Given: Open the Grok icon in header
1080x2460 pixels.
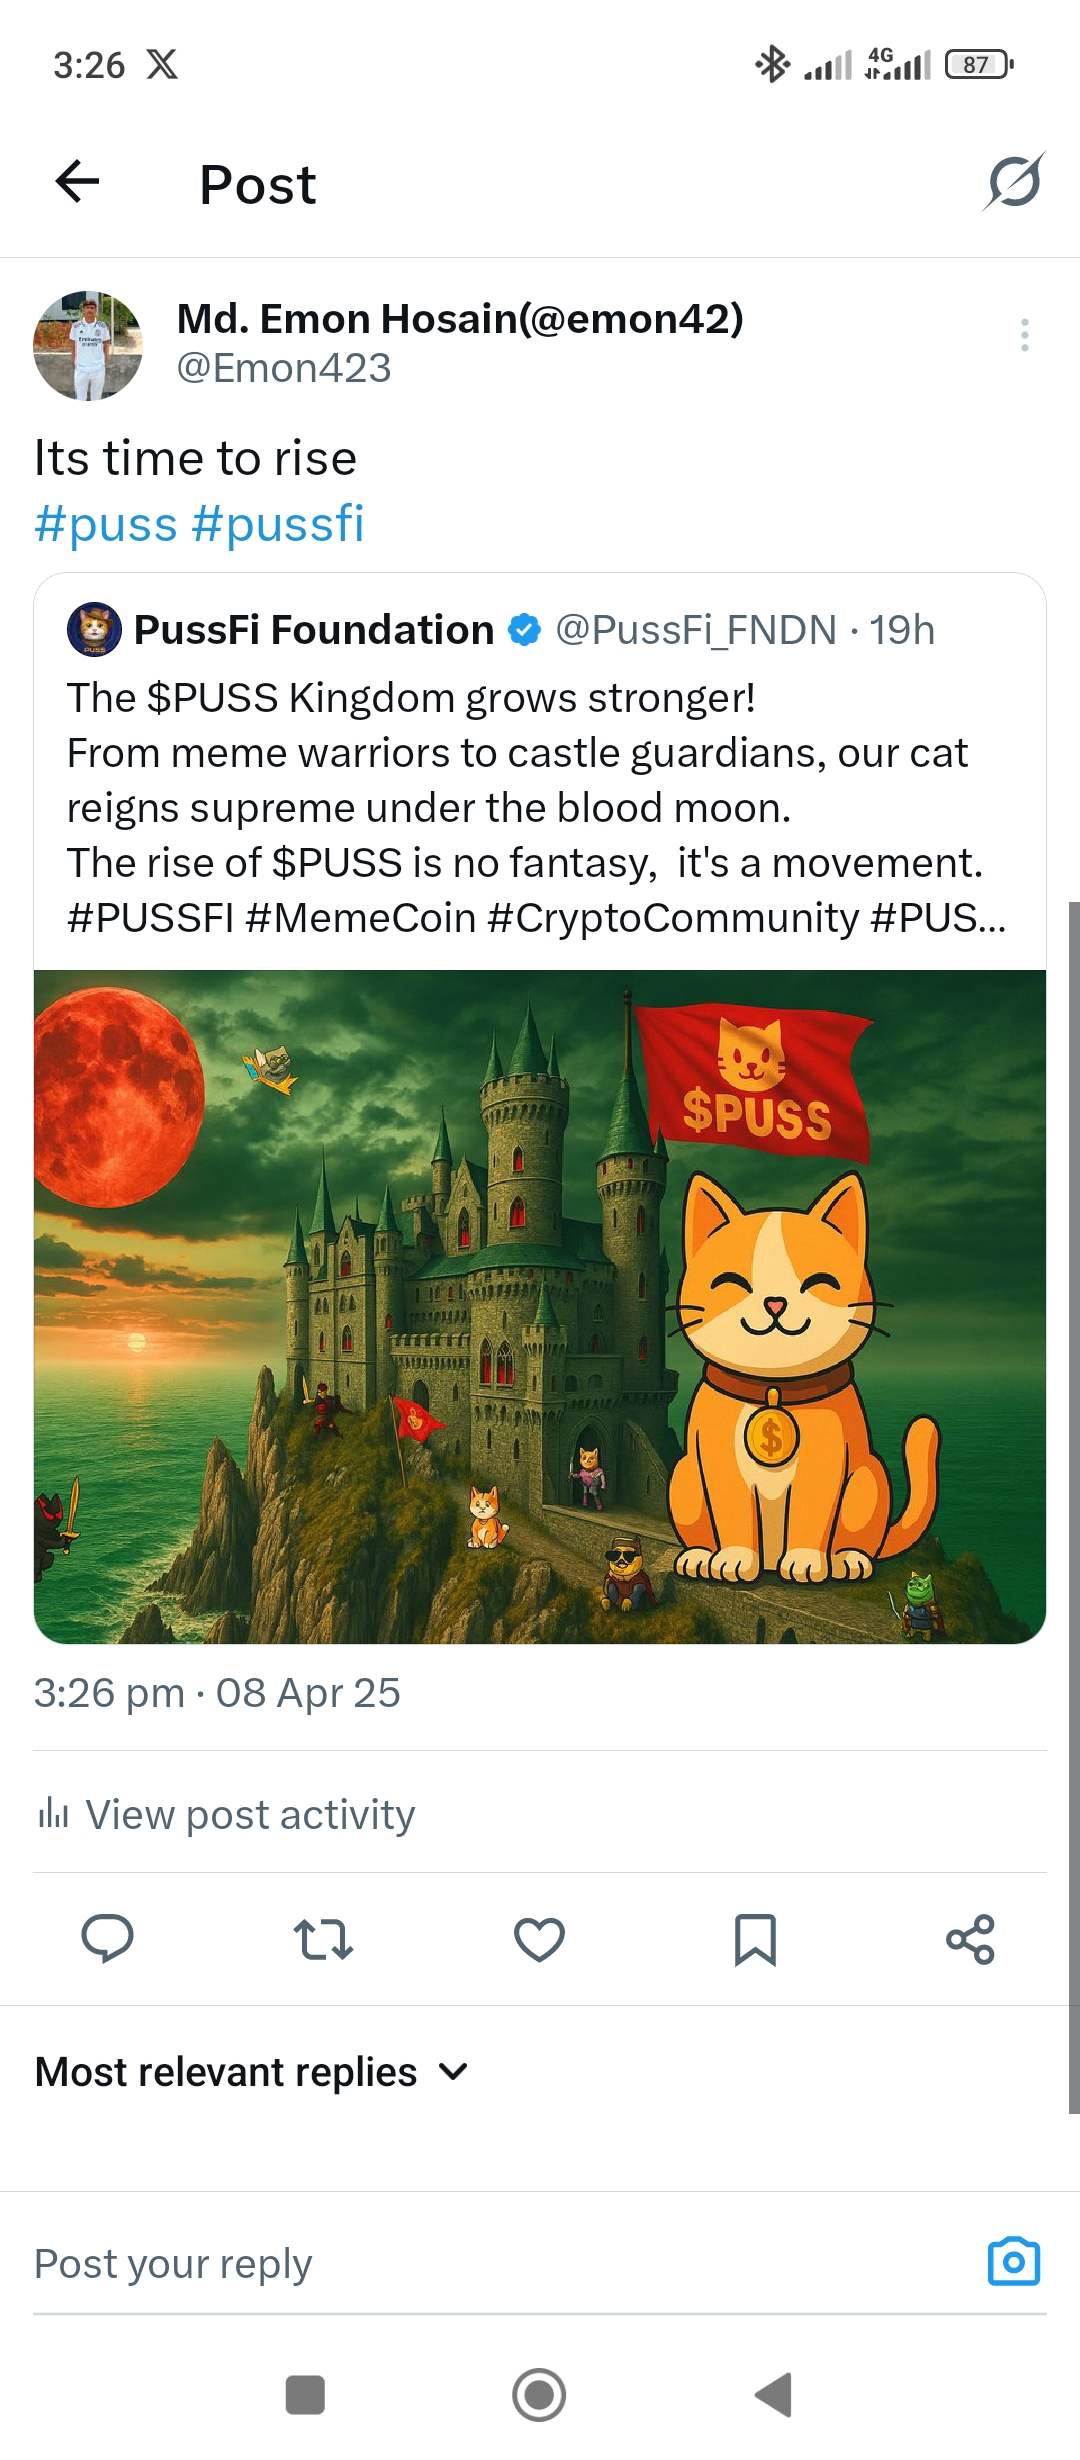Looking at the screenshot, I should coord(1014,182).
